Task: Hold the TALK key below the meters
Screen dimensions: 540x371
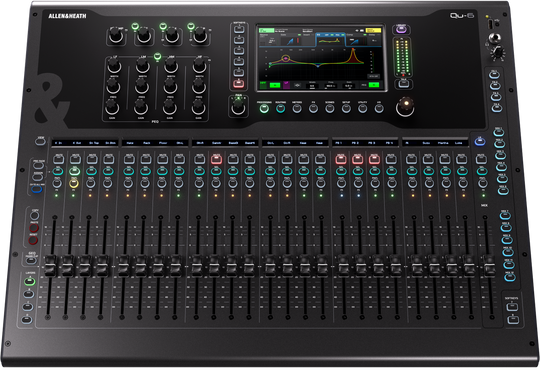Action: click(x=403, y=83)
